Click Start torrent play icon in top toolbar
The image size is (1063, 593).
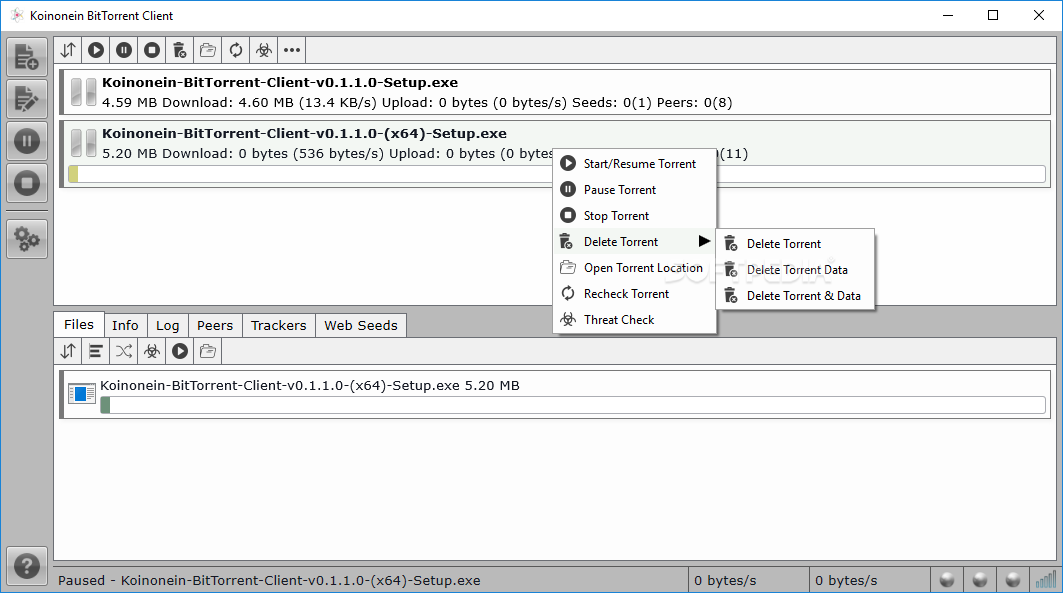pos(96,50)
